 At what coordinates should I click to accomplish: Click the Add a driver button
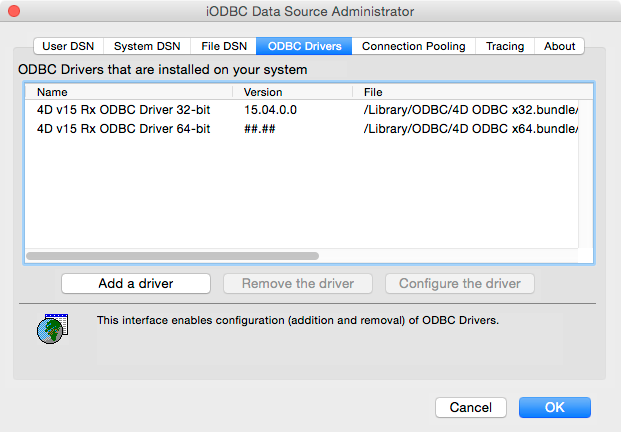click(136, 283)
